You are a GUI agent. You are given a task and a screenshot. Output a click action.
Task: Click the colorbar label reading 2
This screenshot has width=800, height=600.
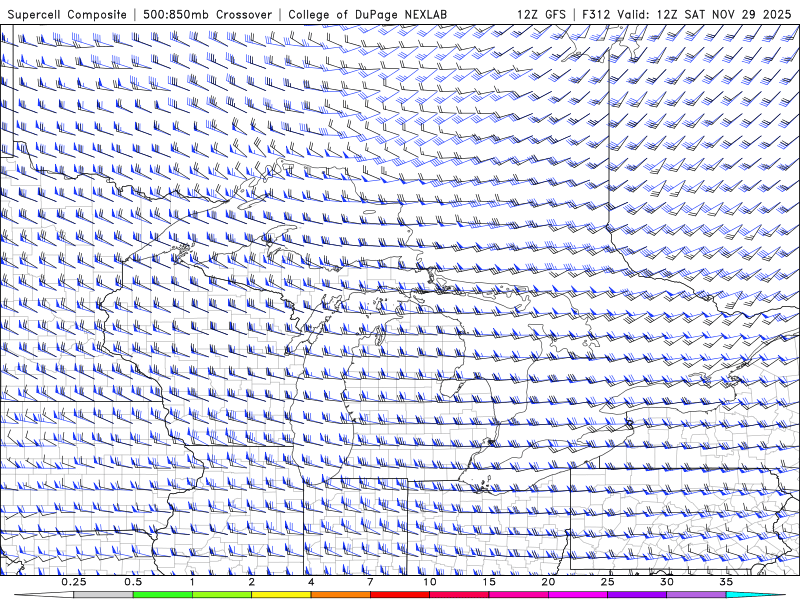pyautogui.click(x=252, y=582)
